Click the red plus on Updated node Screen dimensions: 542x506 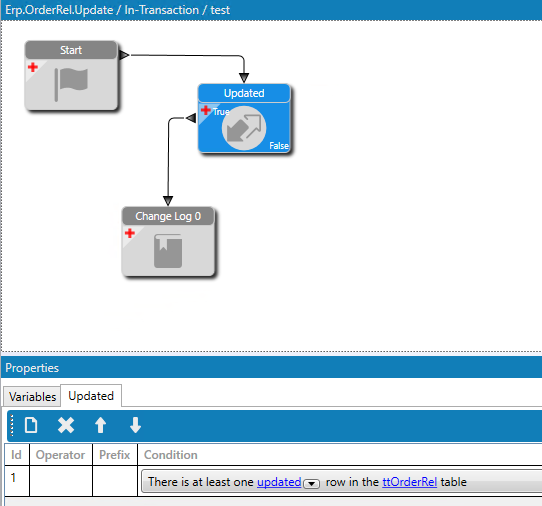tap(206, 110)
